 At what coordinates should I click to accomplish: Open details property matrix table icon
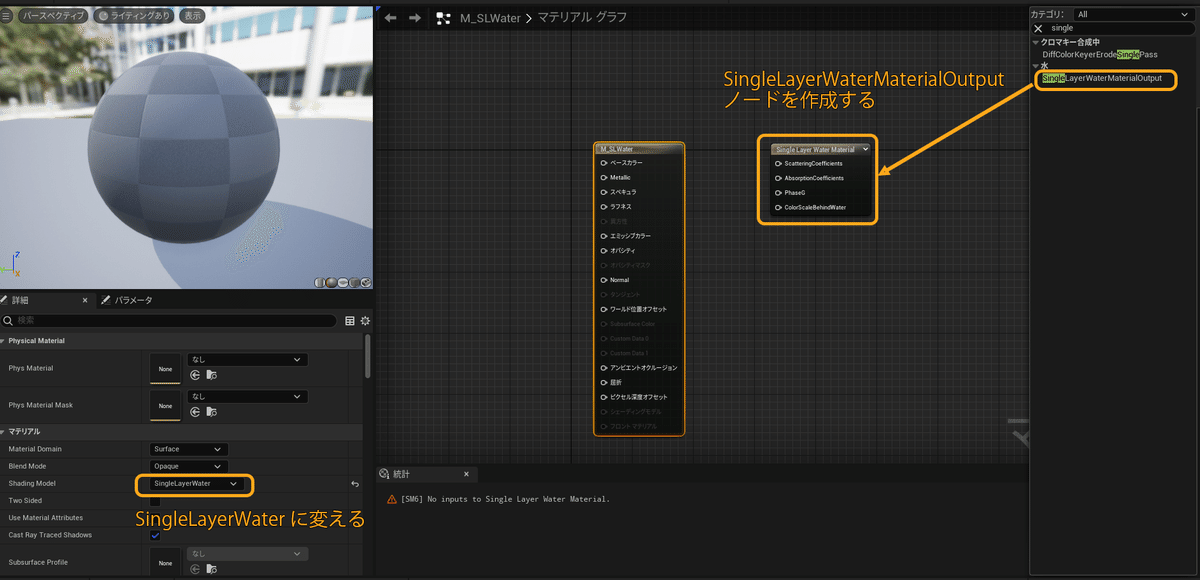349,321
